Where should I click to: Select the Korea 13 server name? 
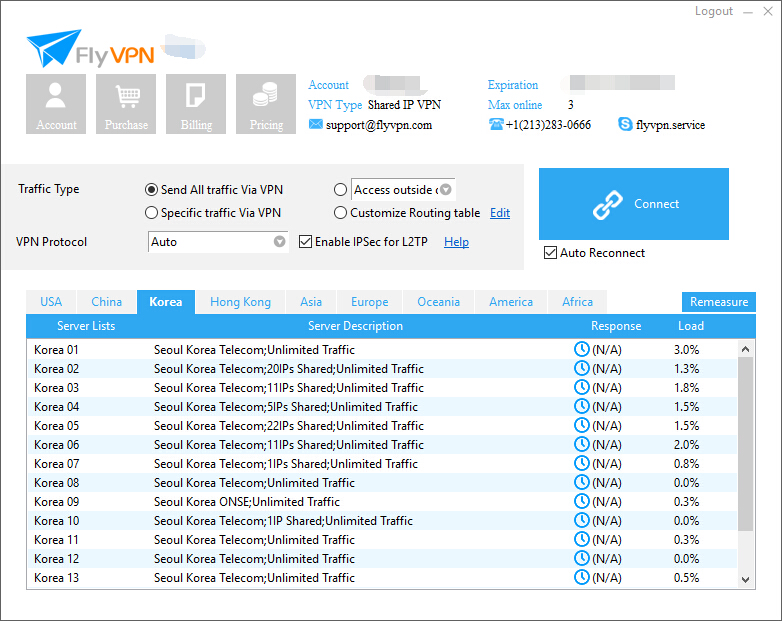(56, 578)
